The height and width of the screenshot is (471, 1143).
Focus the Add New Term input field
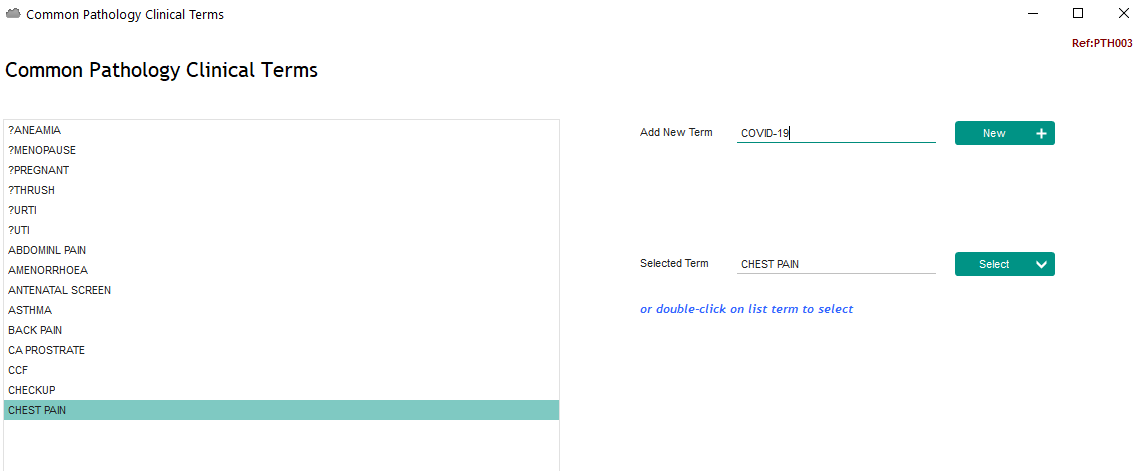(836, 133)
